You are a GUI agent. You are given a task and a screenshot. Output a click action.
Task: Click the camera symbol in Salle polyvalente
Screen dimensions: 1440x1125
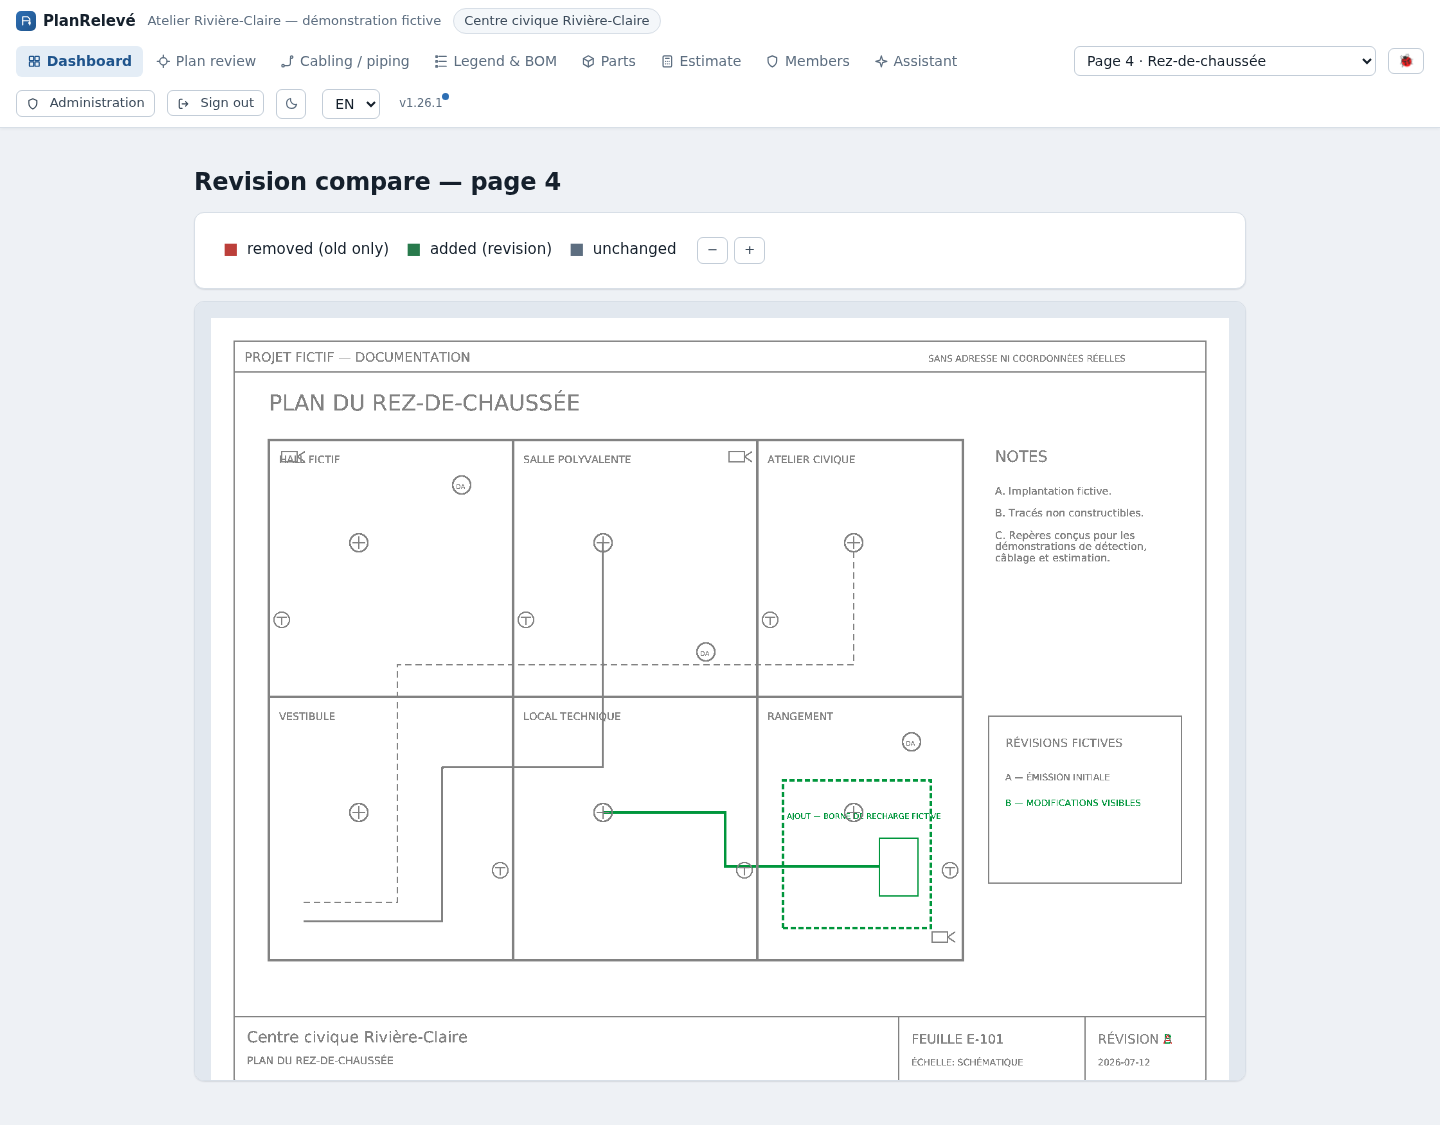[x=740, y=457]
